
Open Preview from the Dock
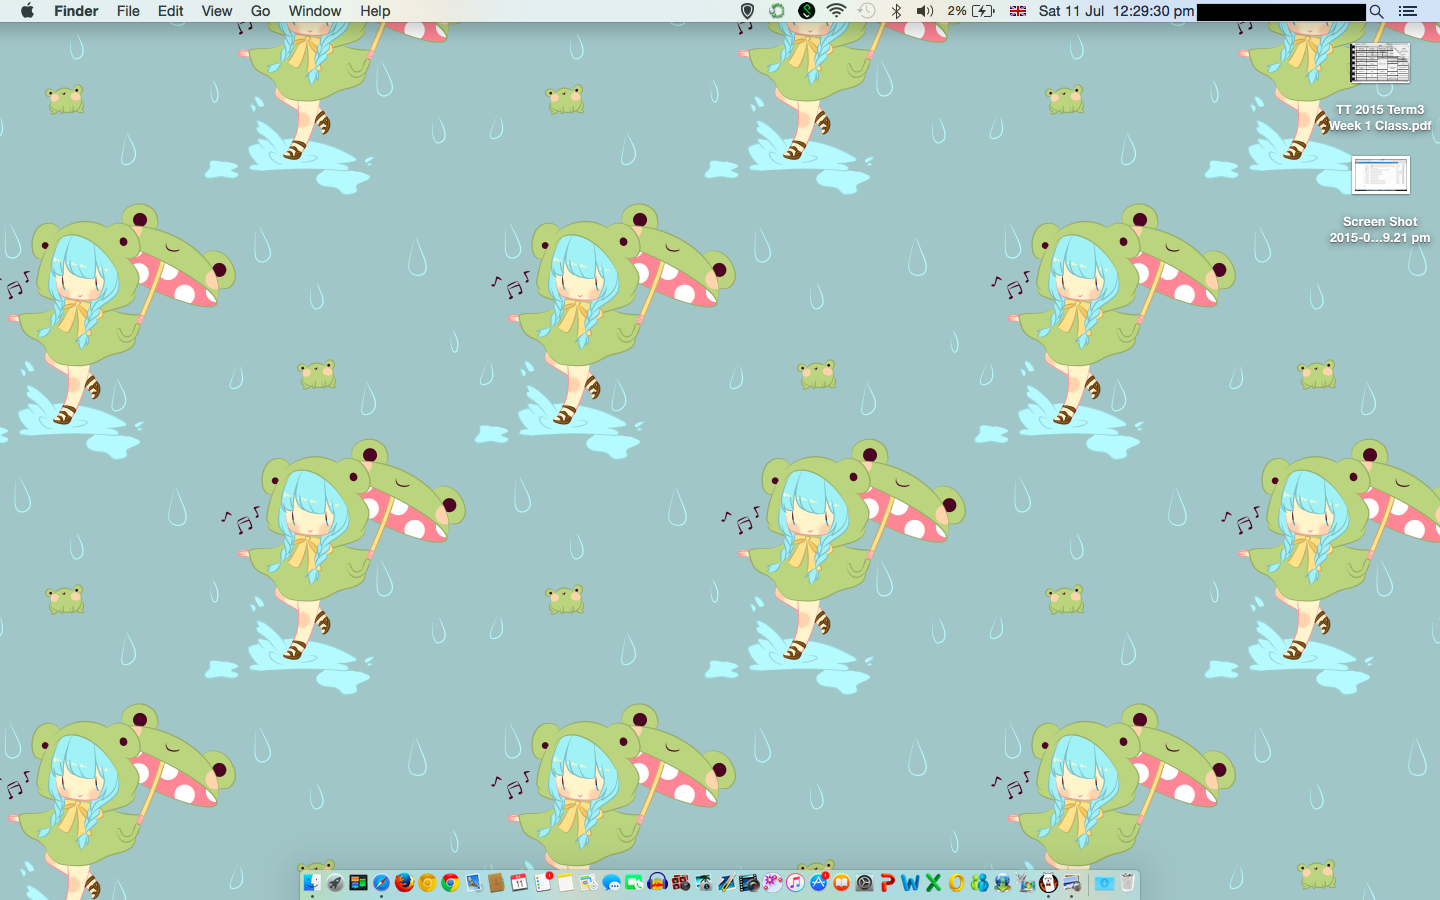1071,883
